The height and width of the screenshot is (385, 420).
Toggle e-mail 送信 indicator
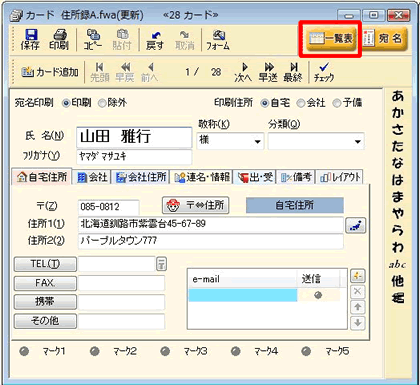click(x=318, y=295)
